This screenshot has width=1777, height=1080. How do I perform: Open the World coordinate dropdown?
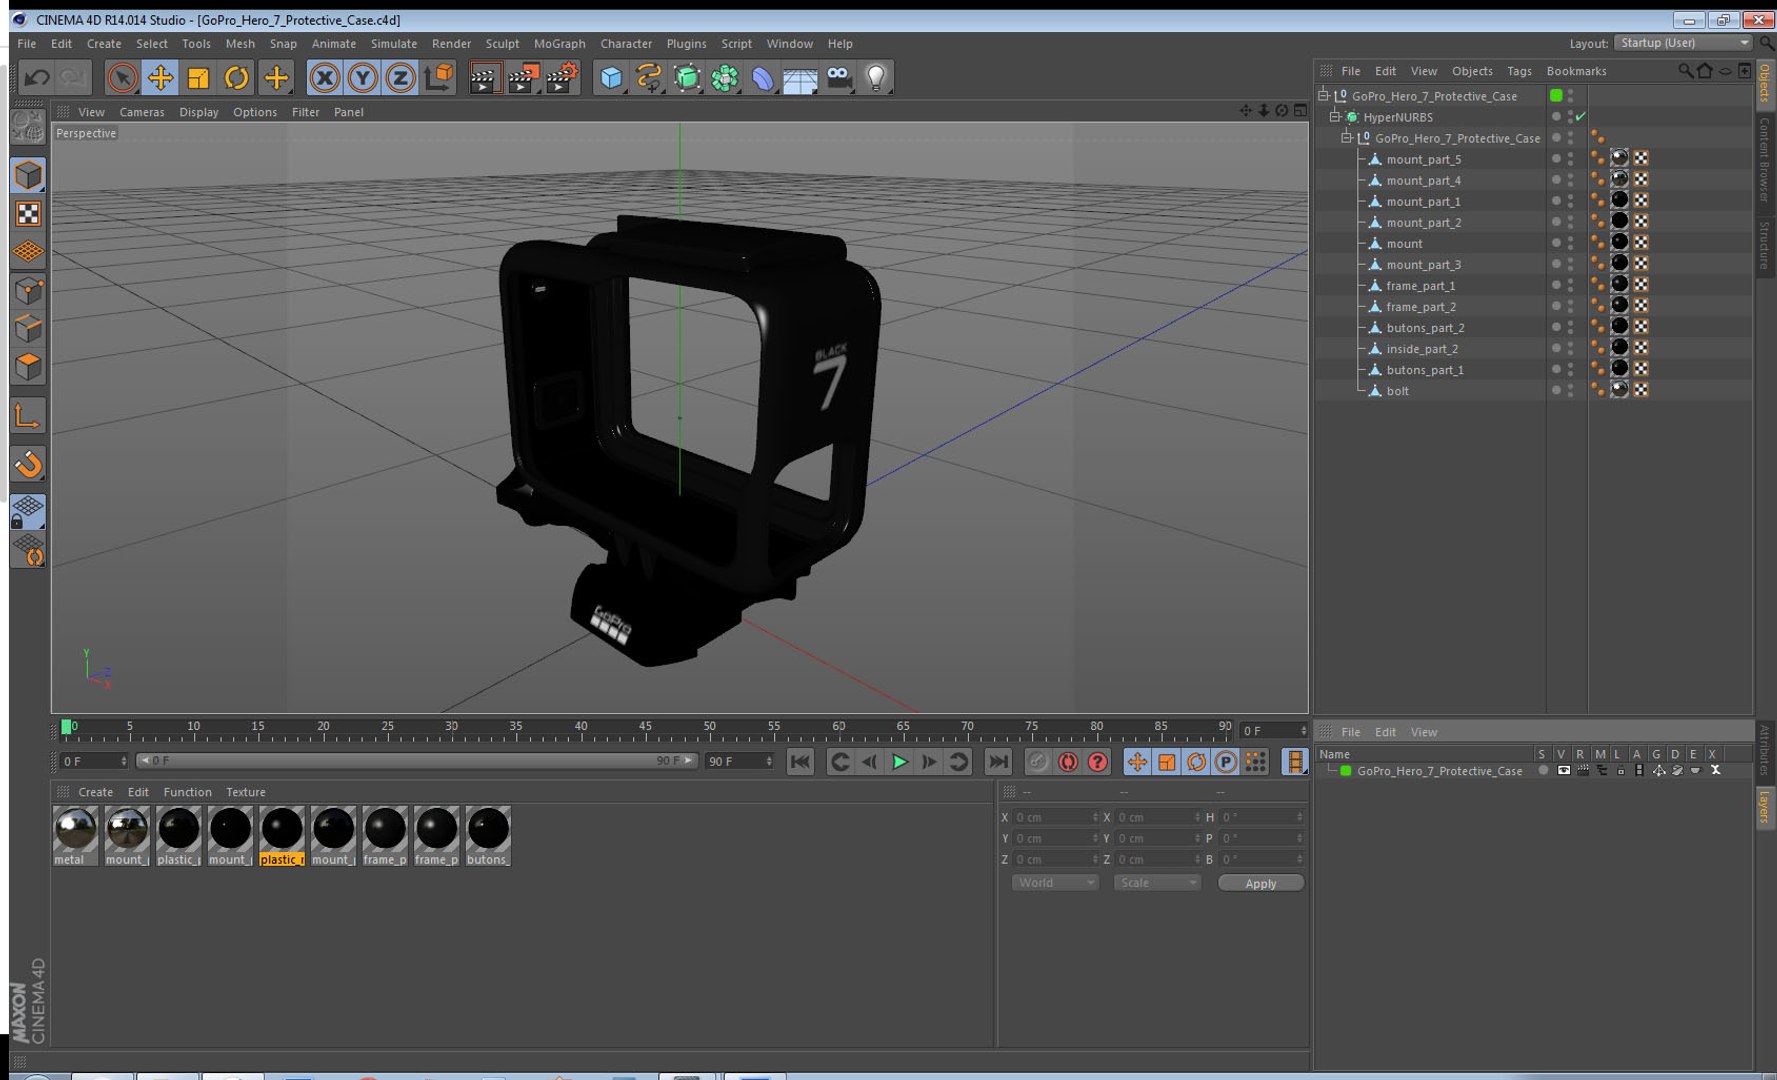pos(1055,883)
